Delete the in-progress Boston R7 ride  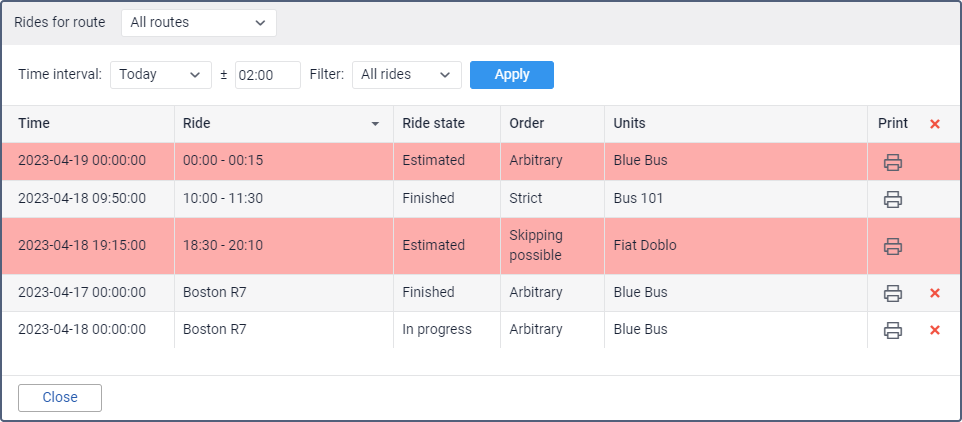[x=934, y=330]
